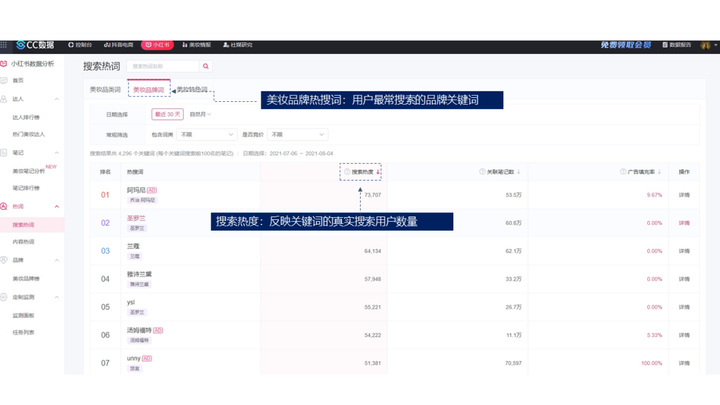Image resolution: width=720 pixels, height=405 pixels.
Task: Click the 阿玛尼 keyword in row 01
Action: (136, 190)
